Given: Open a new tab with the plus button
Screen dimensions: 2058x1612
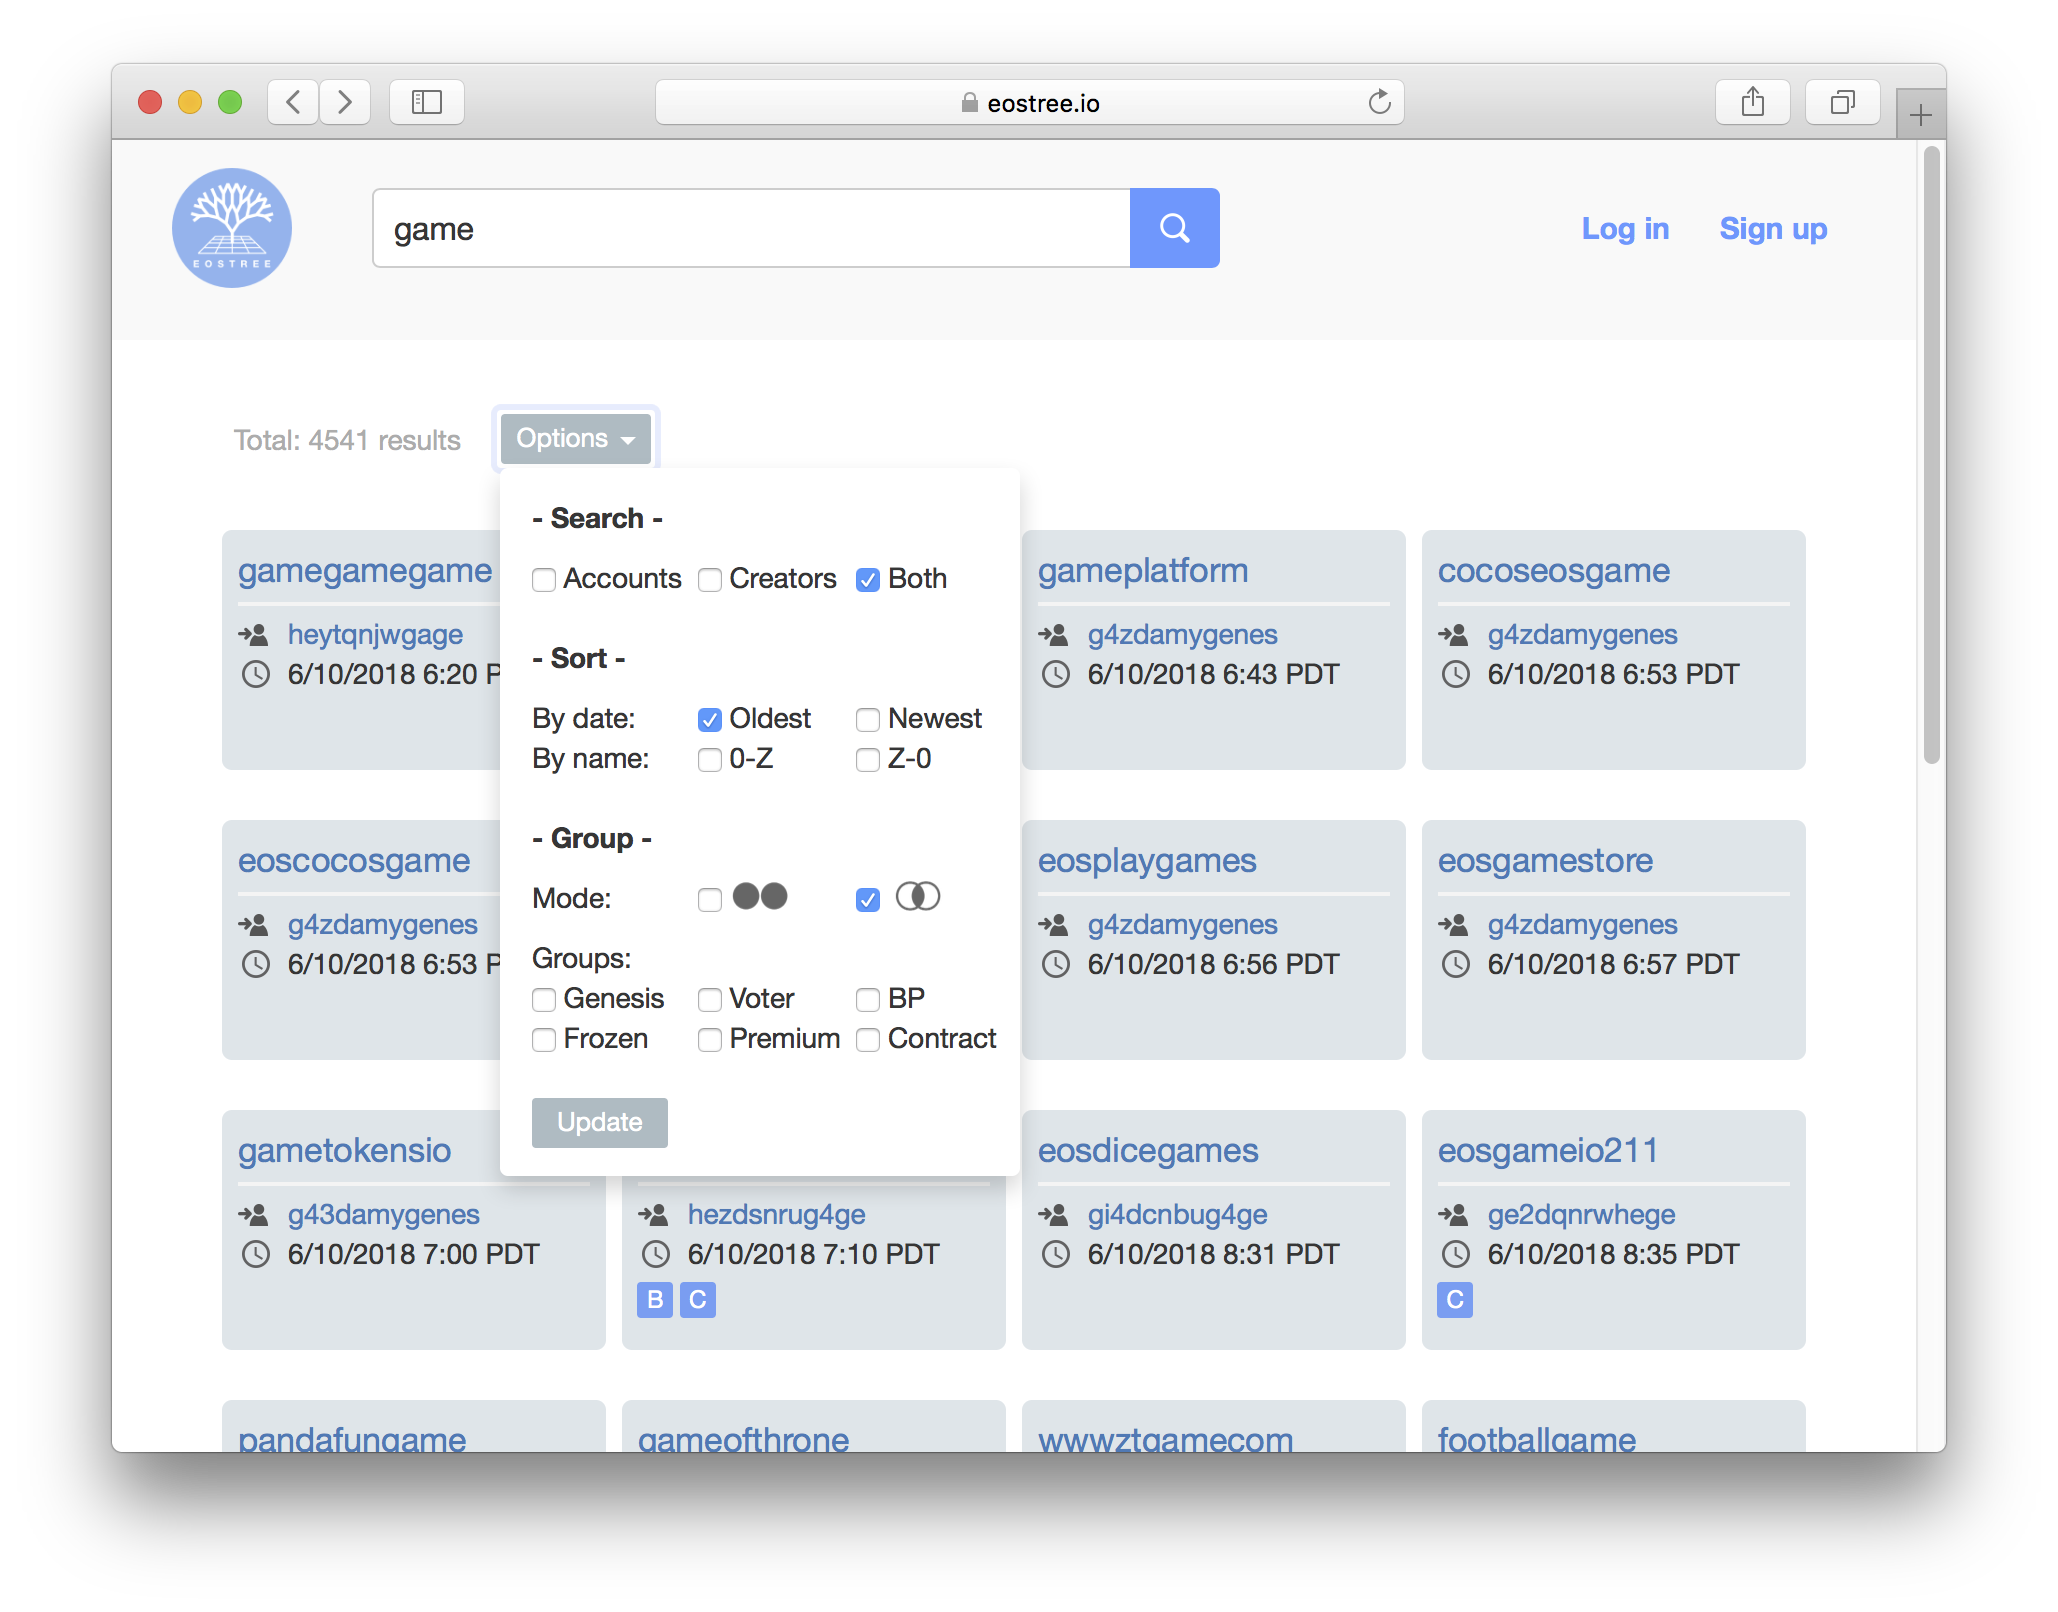Looking at the screenshot, I should 1920,115.
